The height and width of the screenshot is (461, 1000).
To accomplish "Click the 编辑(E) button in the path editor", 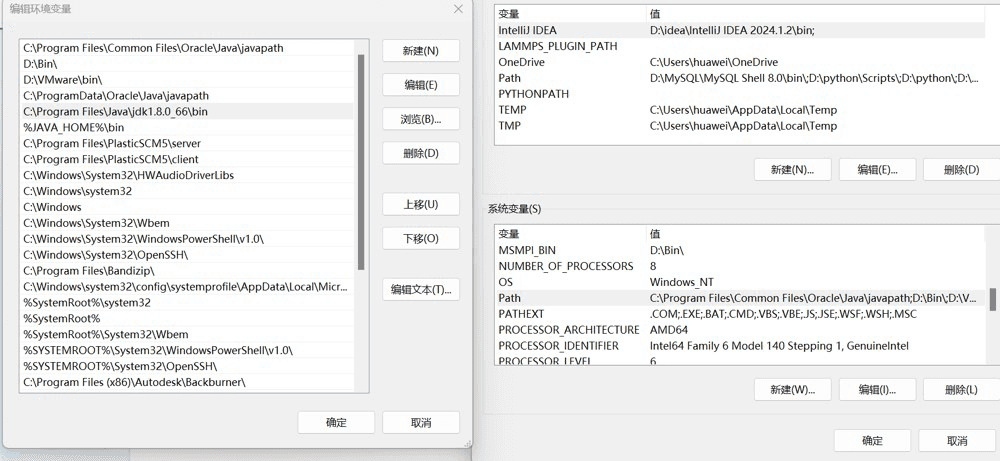I will click(x=421, y=85).
